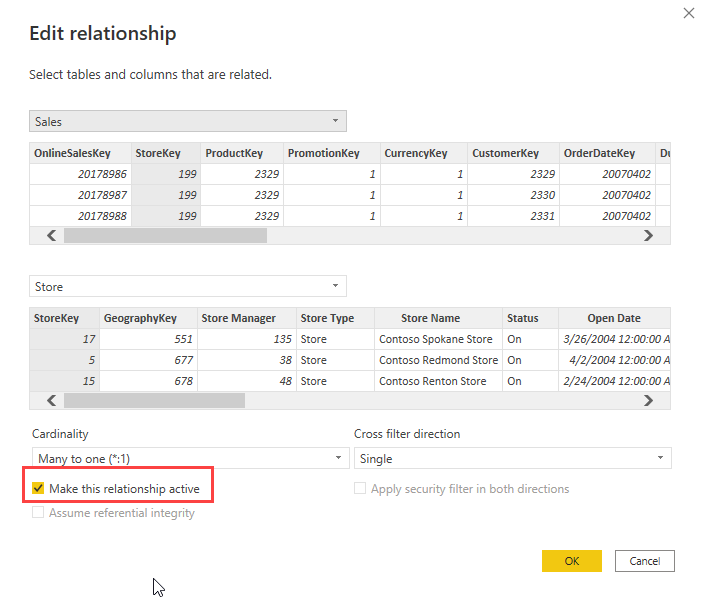The width and height of the screenshot is (705, 601).
Task: Confirm with the OK button
Action: pos(571,561)
